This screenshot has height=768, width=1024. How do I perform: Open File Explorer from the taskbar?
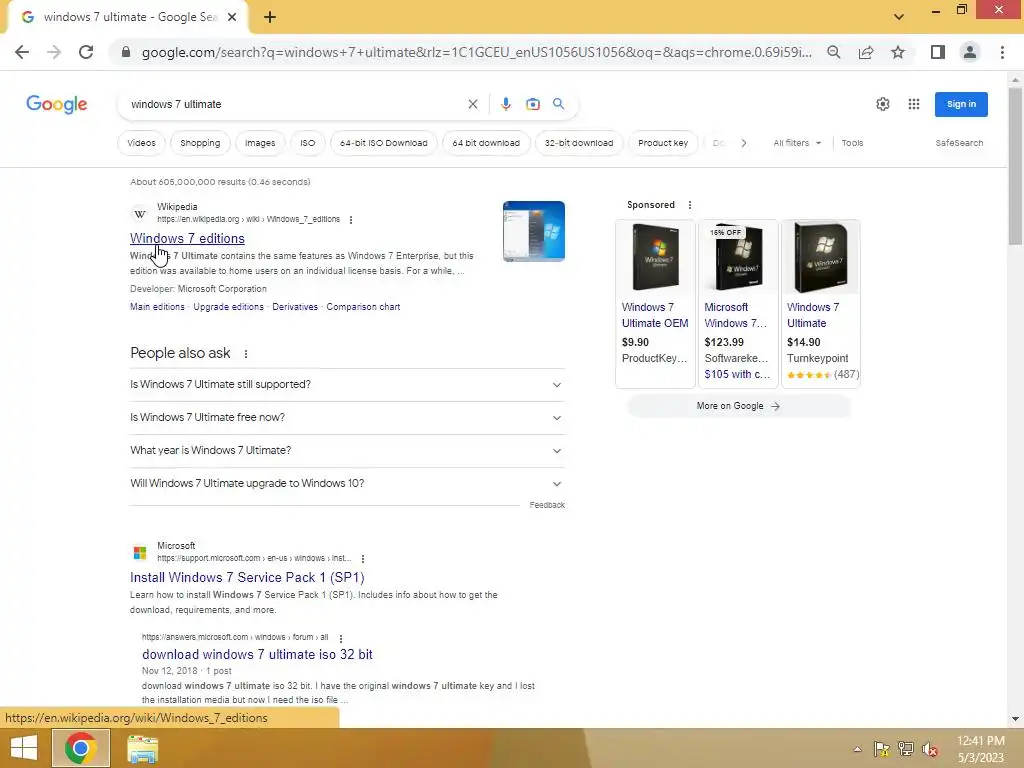point(142,749)
